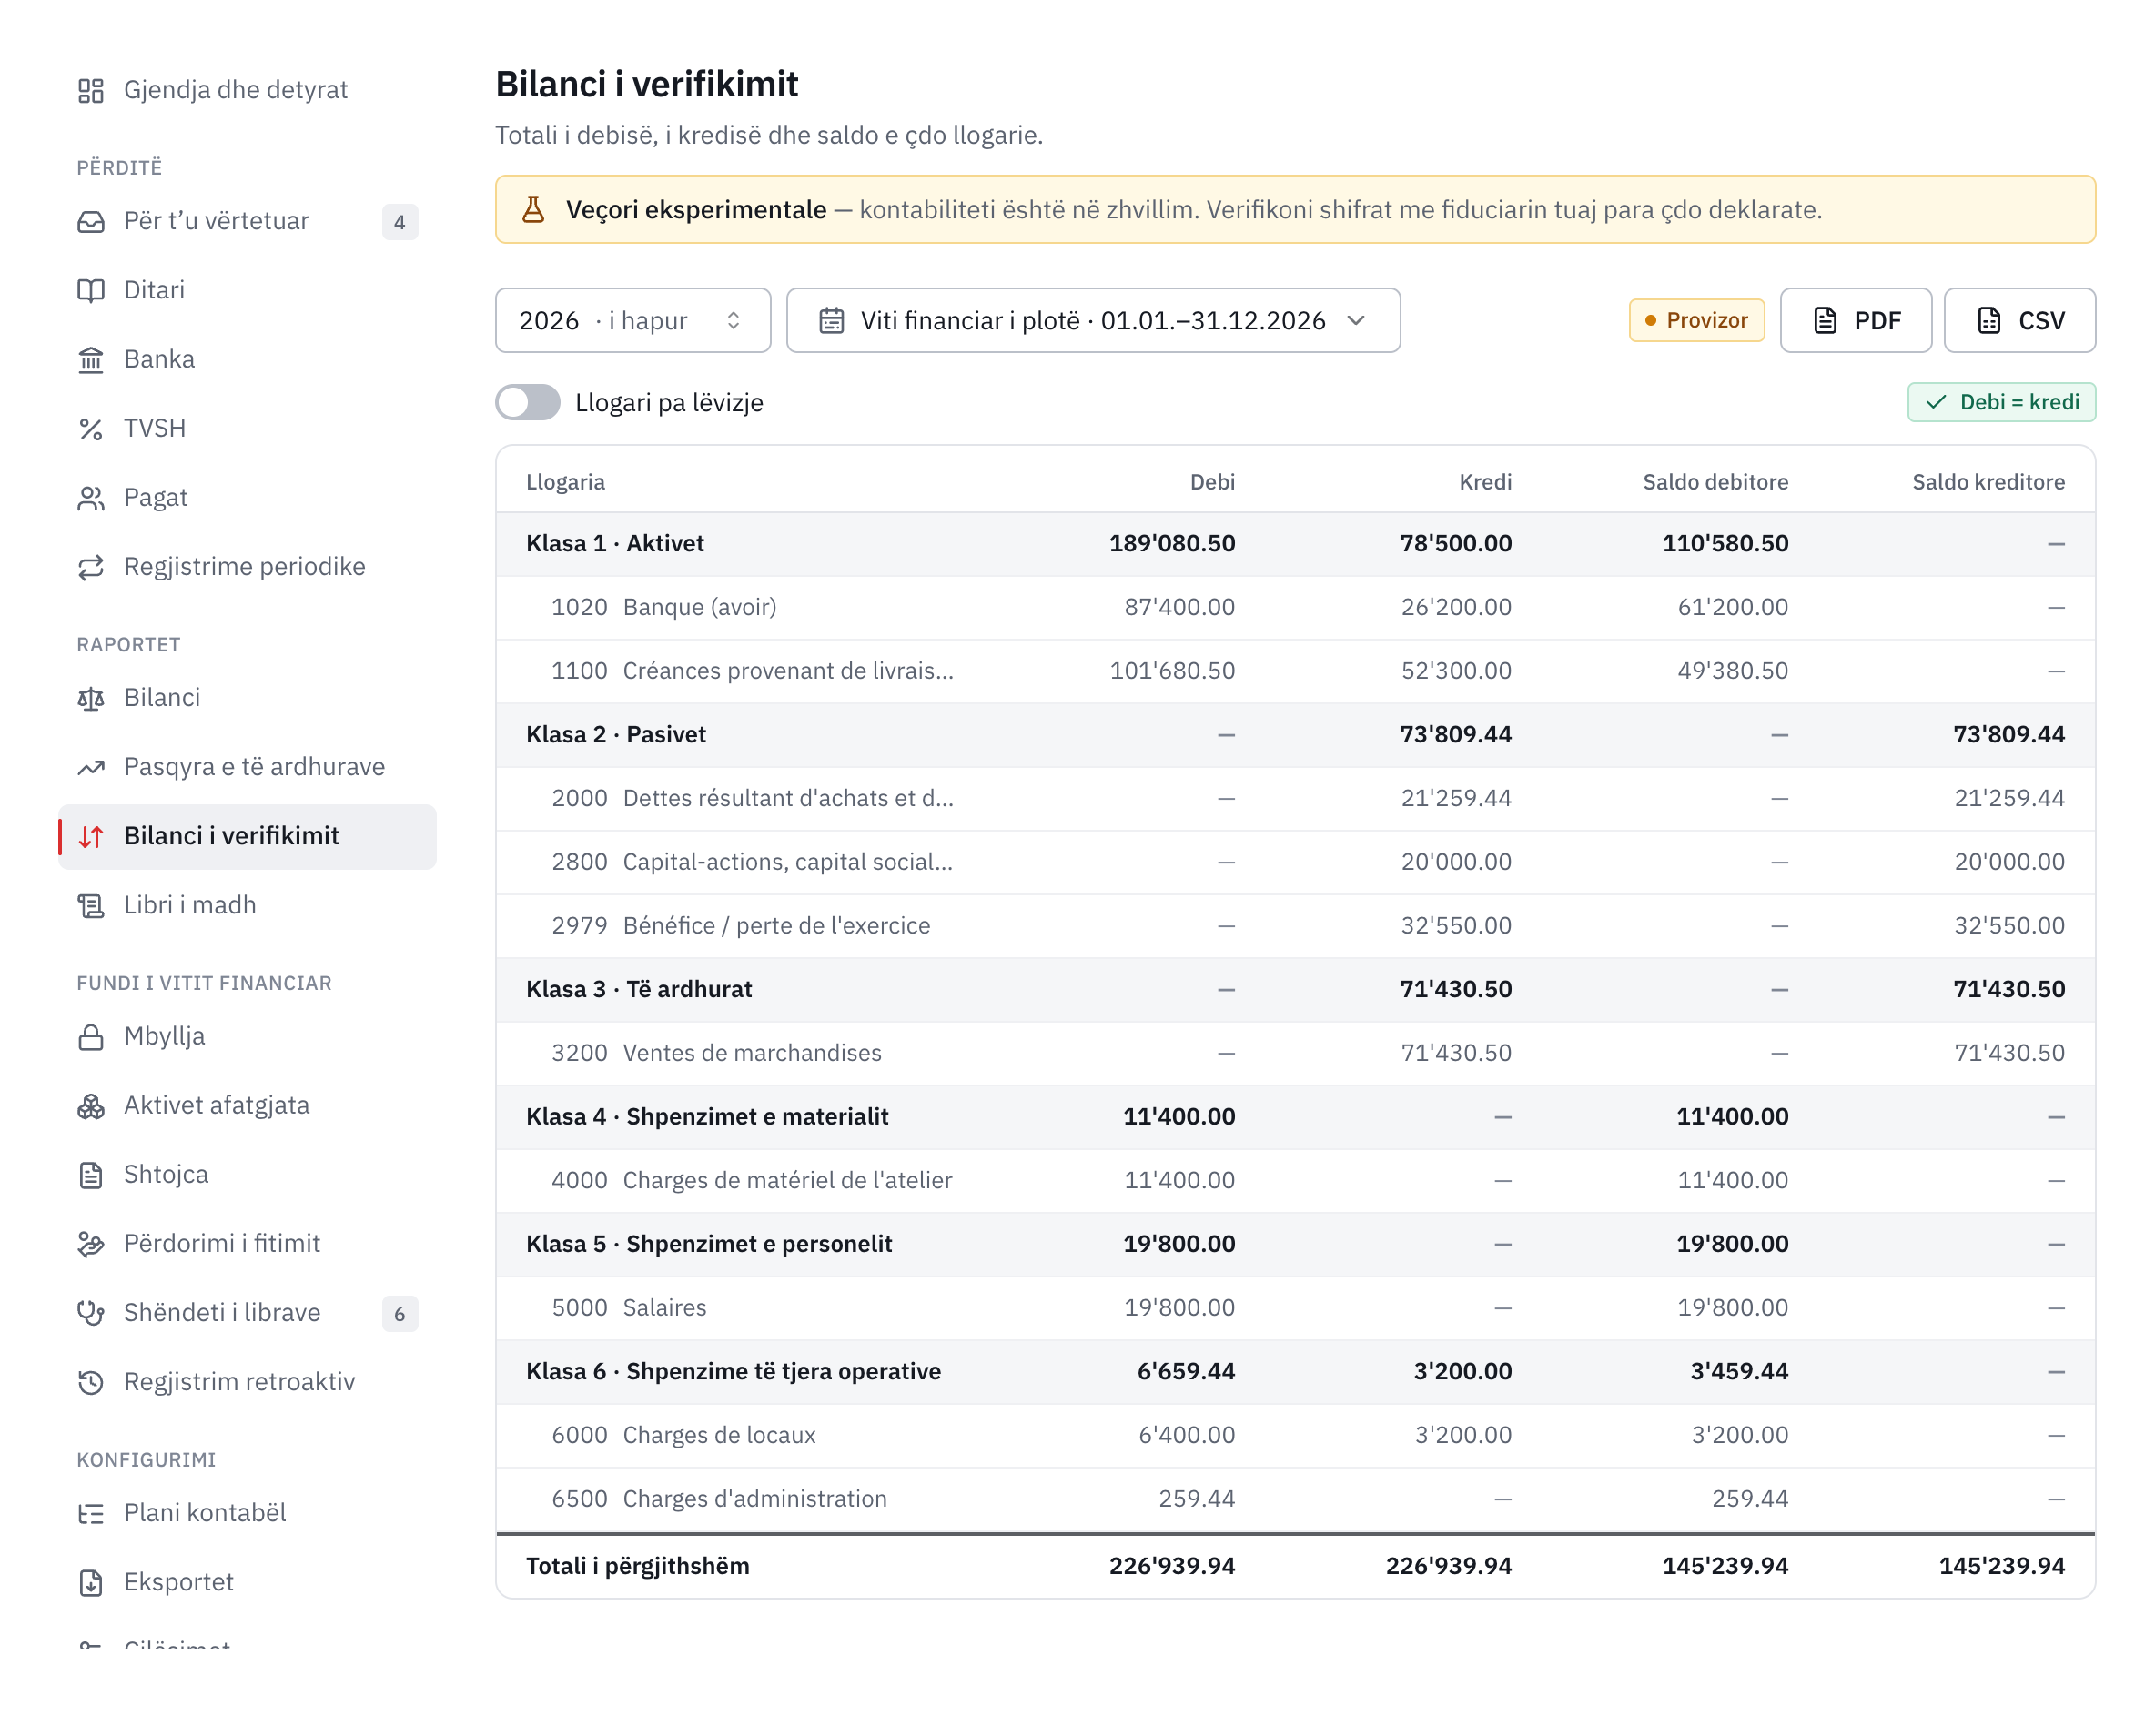Screen dimensions: 2155x1736
Task: Go to Bilanci i verifikimit menu item
Action: click(x=248, y=837)
